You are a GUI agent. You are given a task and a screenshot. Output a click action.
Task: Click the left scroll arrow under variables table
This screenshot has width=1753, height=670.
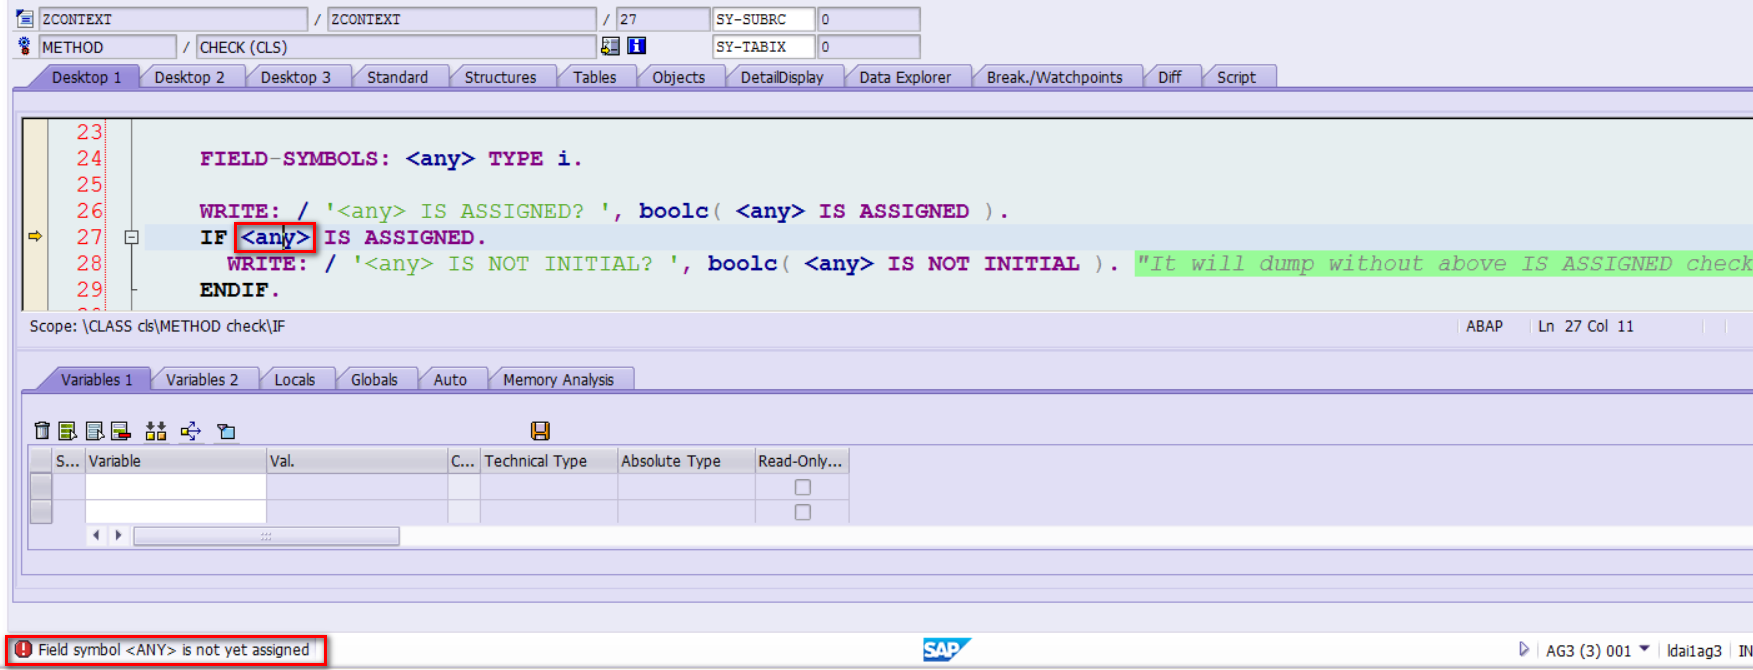[96, 536]
